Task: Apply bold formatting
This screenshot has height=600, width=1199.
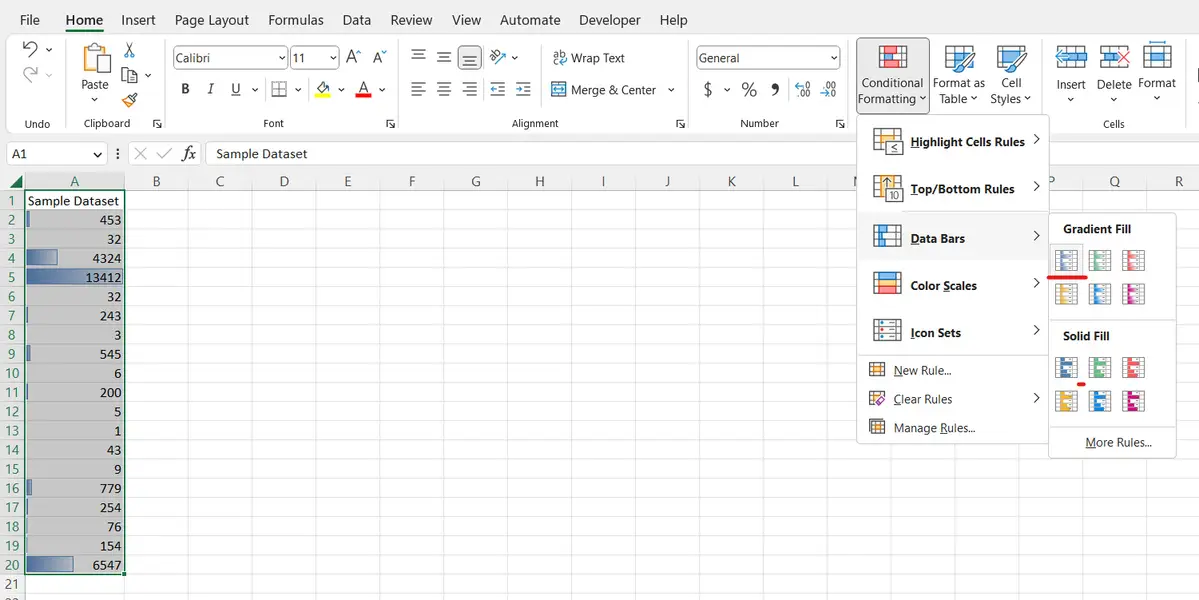Action: click(185, 89)
